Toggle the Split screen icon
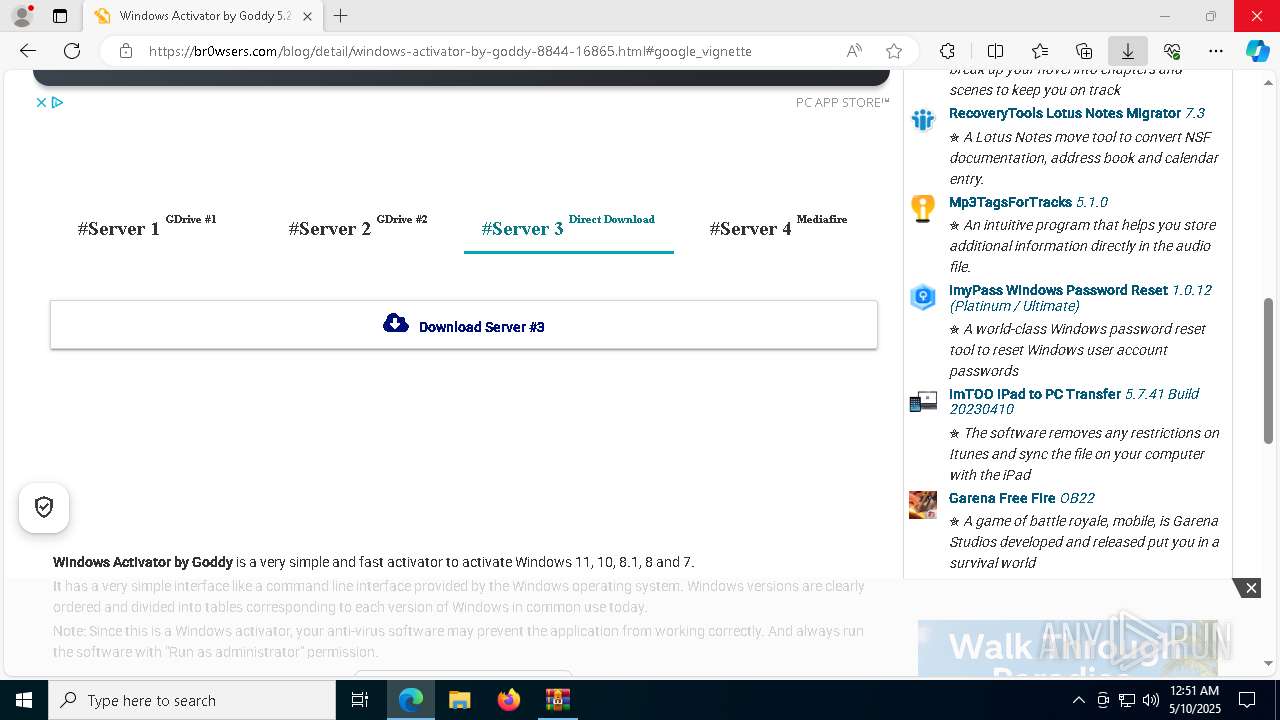Screen dimensions: 1280x720 tap(995, 51)
